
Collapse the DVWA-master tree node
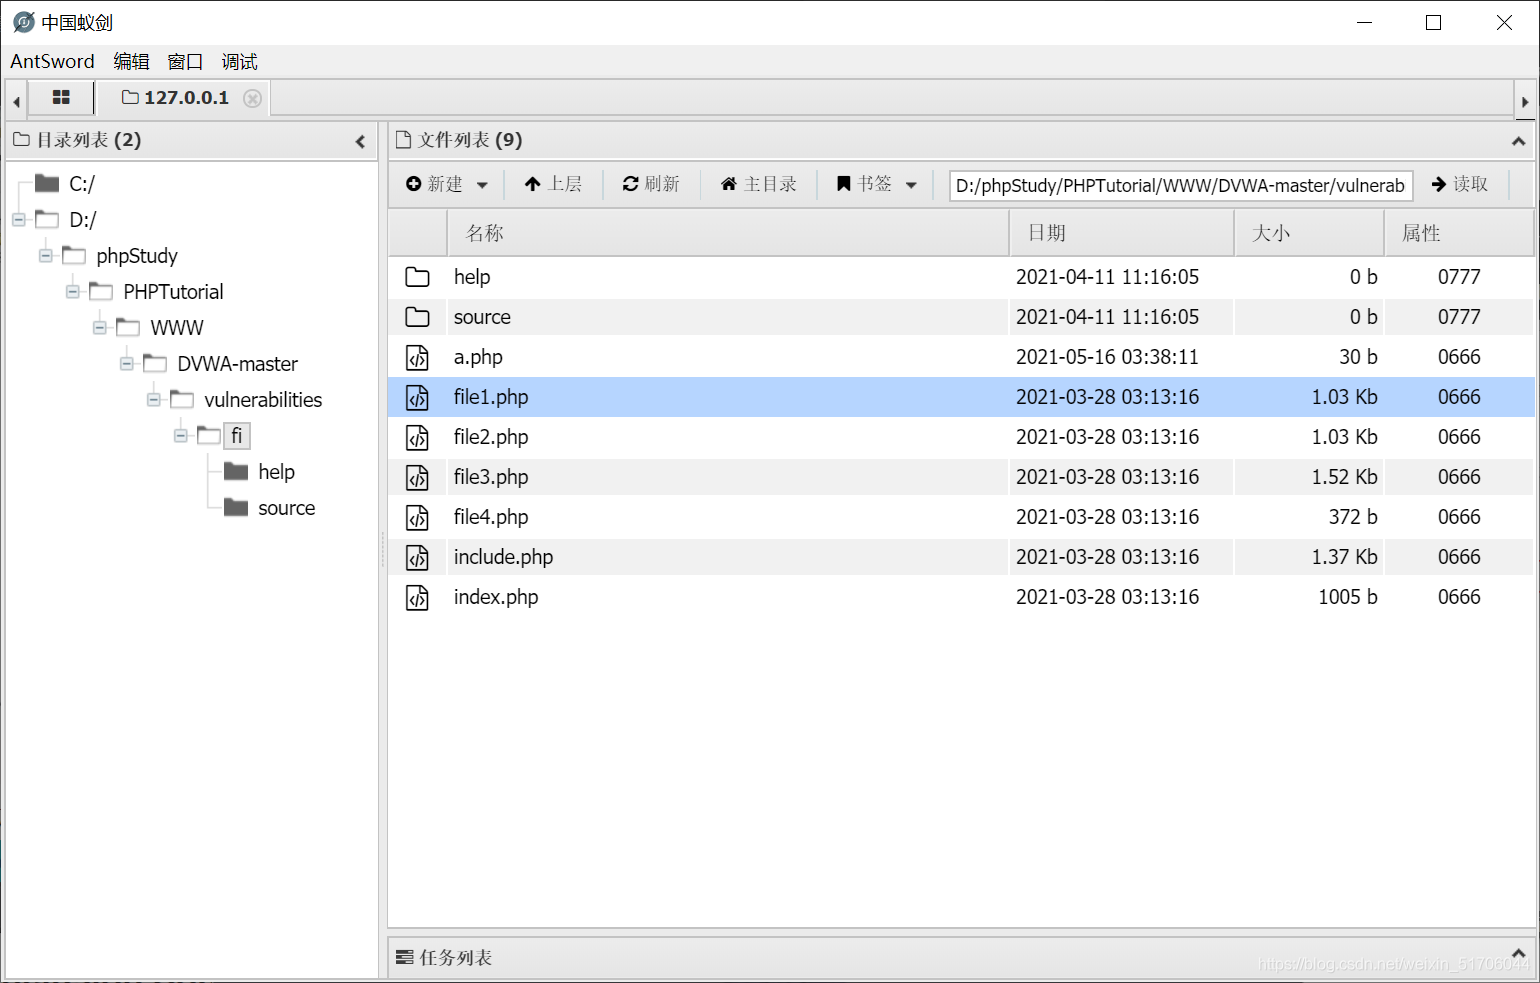(127, 364)
